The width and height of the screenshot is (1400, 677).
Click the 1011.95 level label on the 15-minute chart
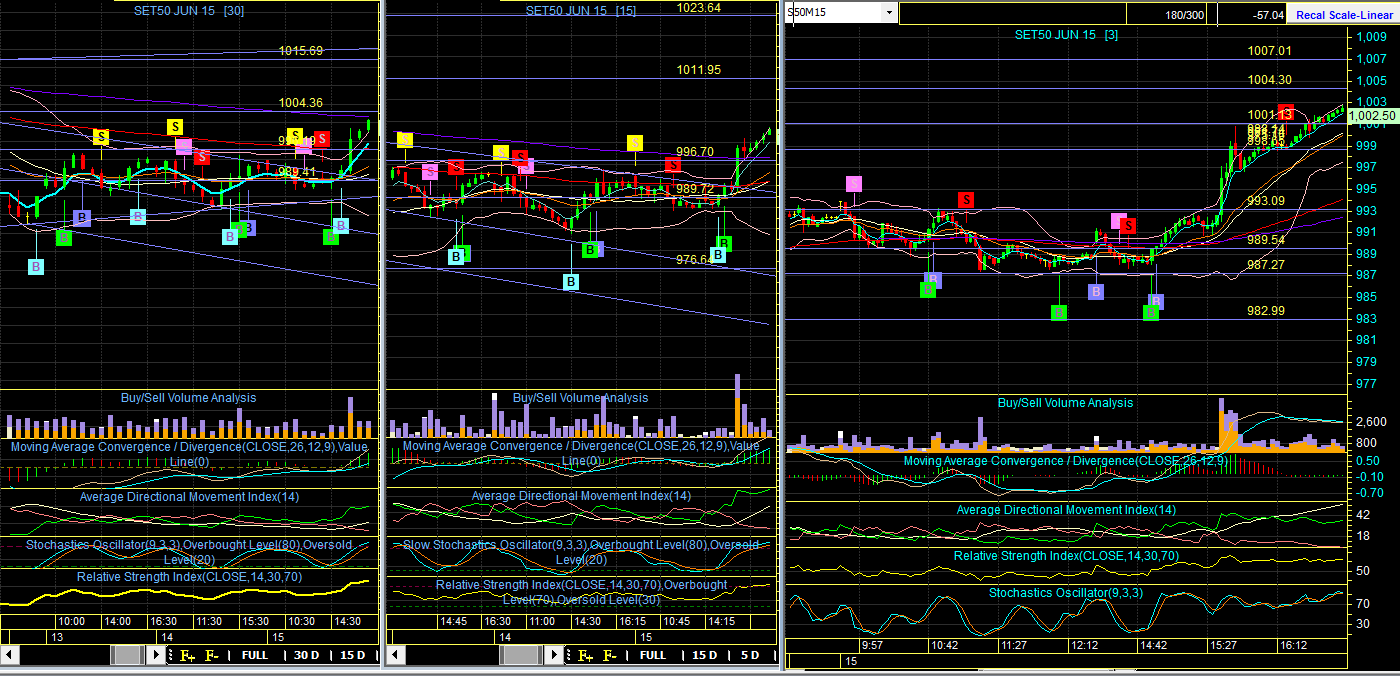(x=699, y=70)
